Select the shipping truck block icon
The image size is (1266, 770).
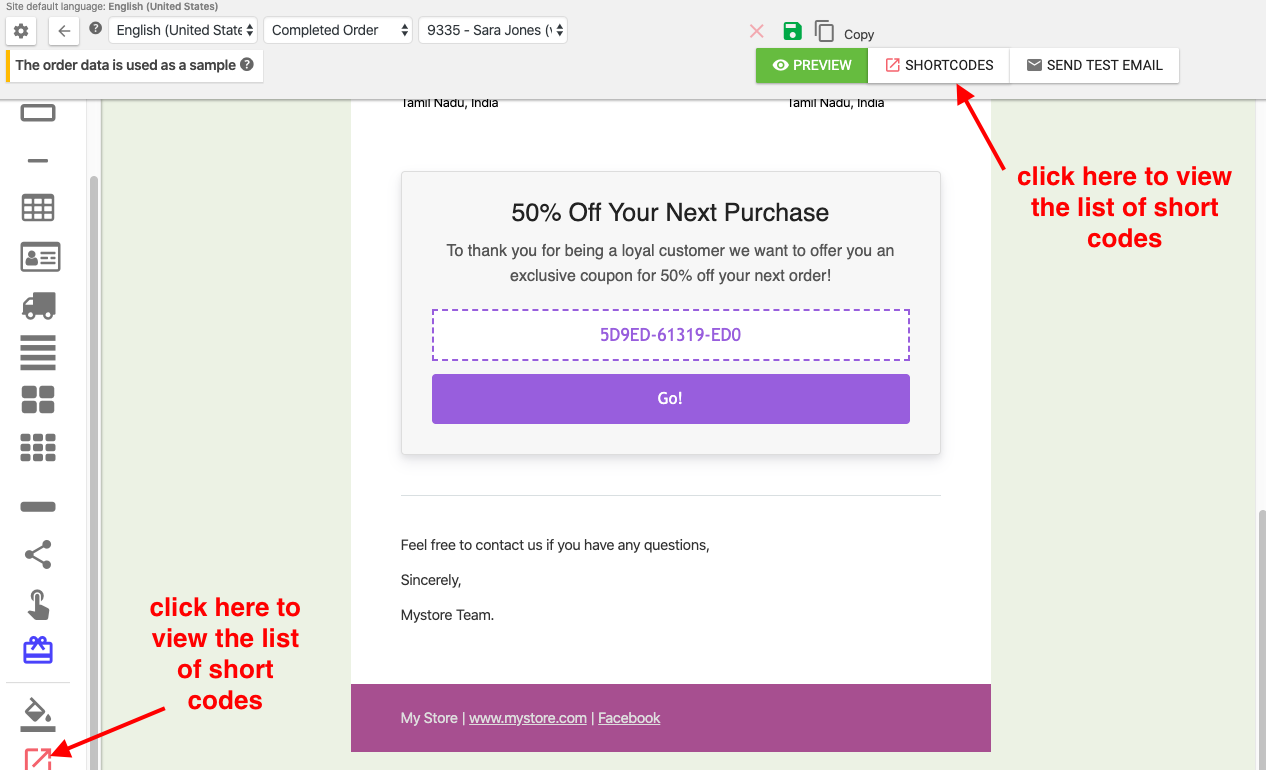(x=38, y=305)
